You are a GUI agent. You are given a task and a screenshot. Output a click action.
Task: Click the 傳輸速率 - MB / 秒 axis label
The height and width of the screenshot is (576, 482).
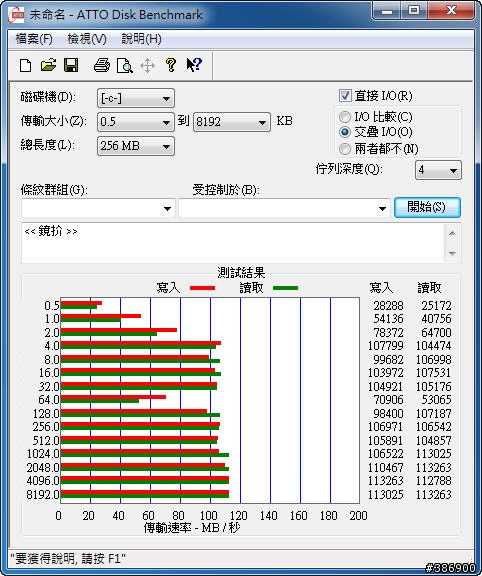[x=192, y=528]
